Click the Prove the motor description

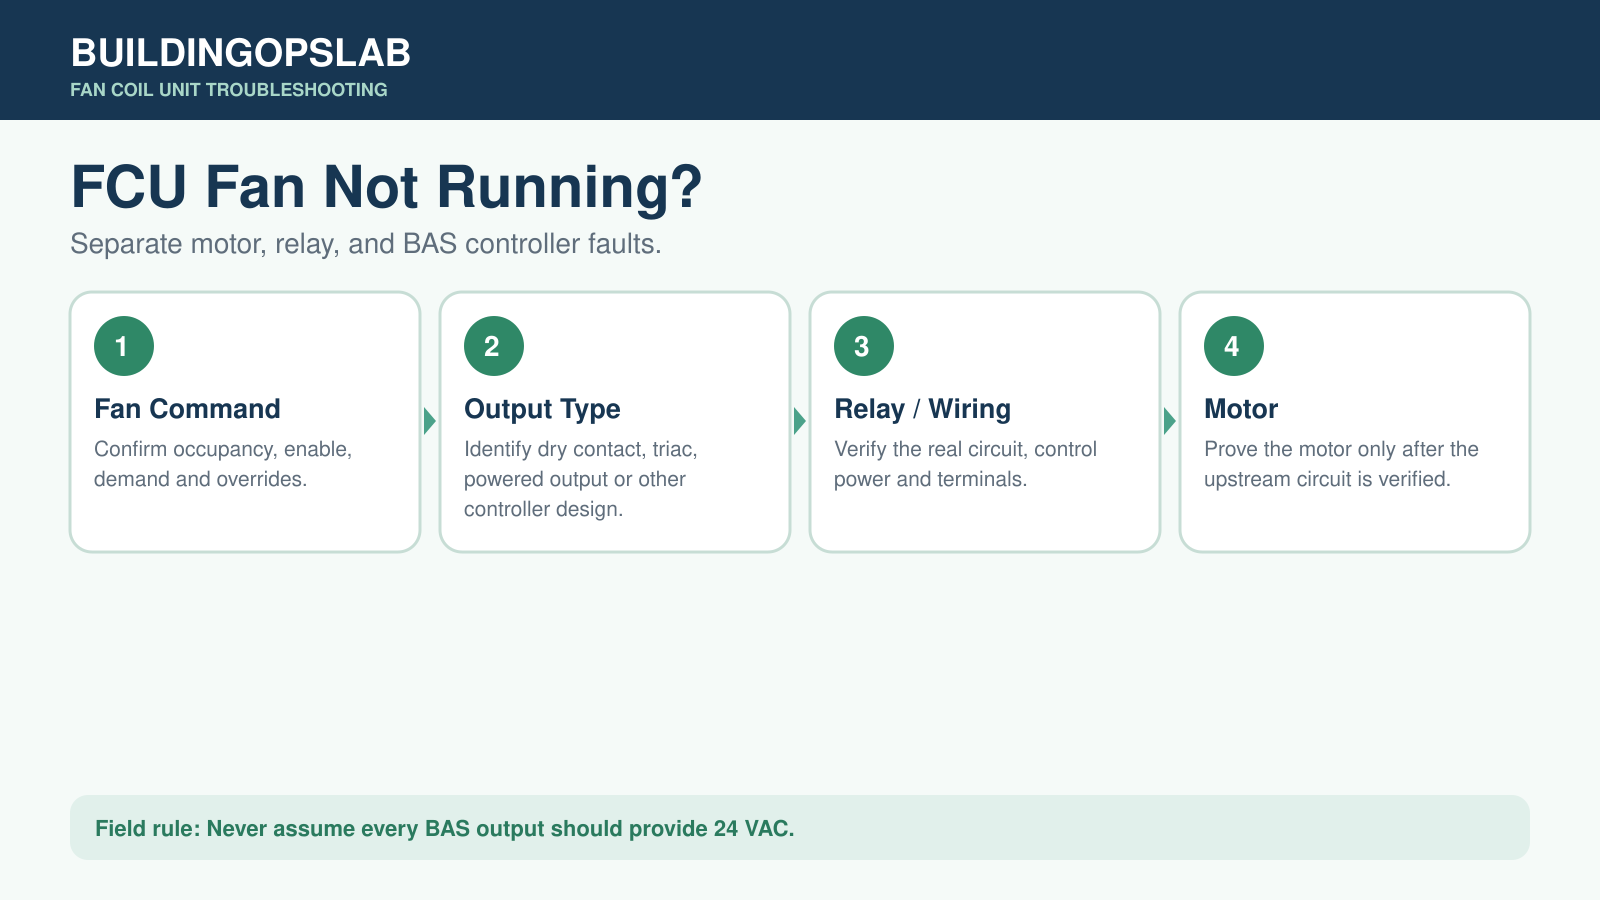point(1341,464)
